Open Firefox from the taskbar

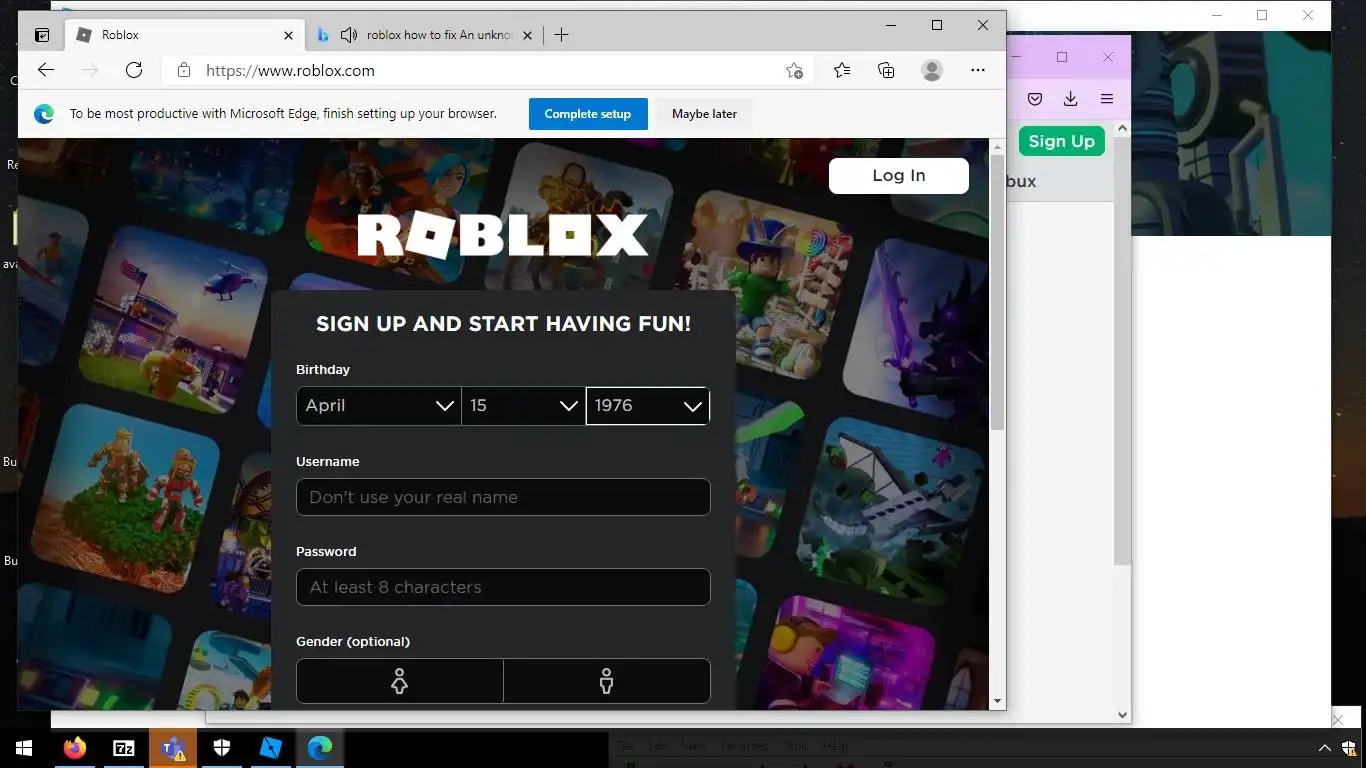click(x=75, y=748)
